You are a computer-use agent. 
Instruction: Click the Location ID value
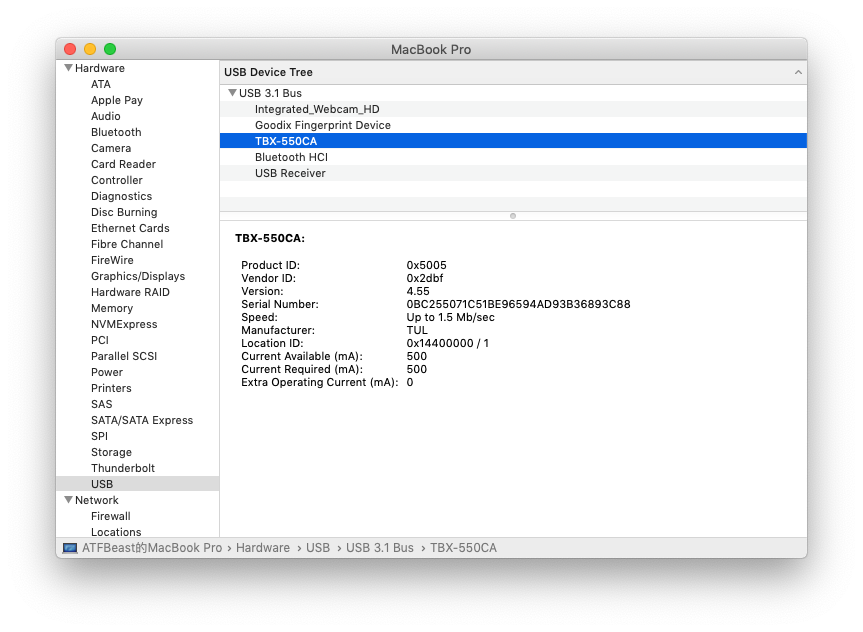(447, 343)
